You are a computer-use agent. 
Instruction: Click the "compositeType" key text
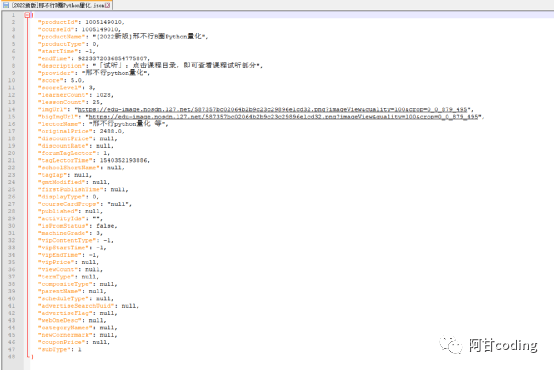coord(66,284)
